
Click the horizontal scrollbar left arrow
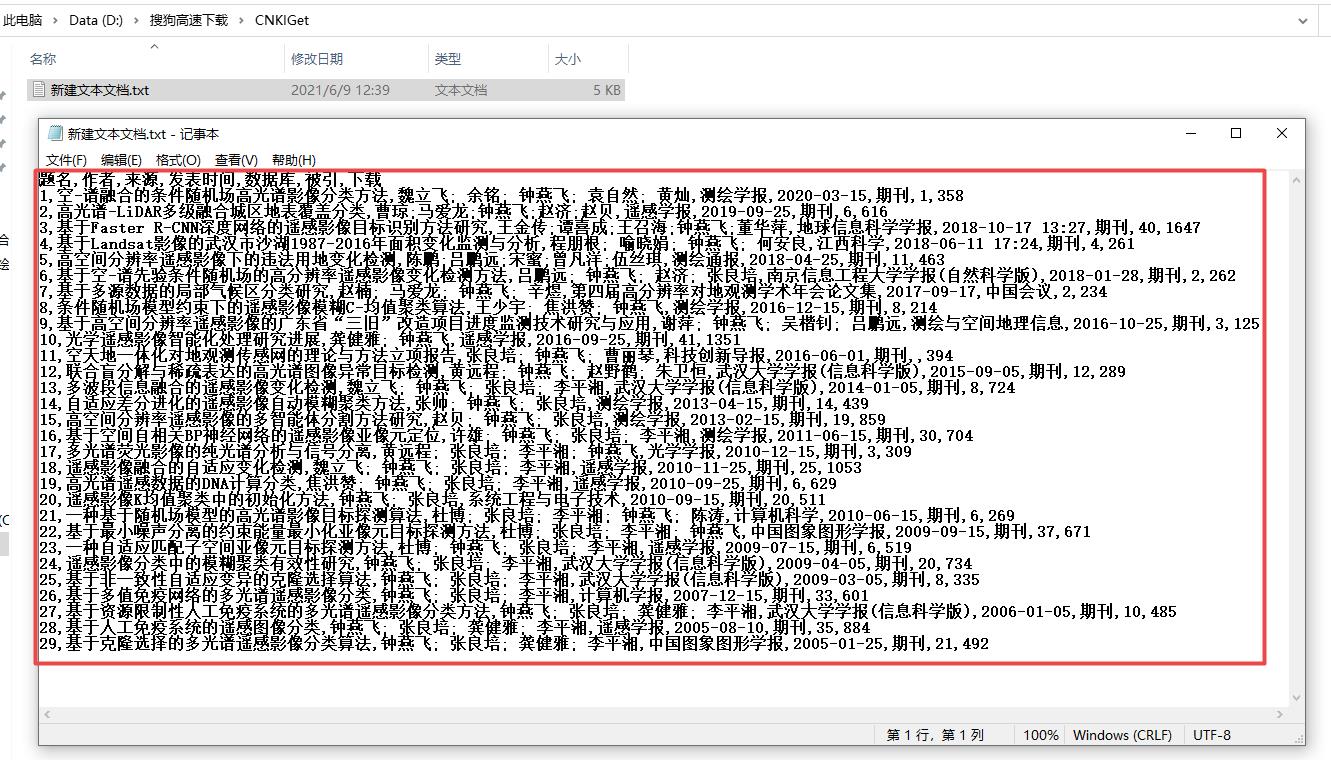48,714
